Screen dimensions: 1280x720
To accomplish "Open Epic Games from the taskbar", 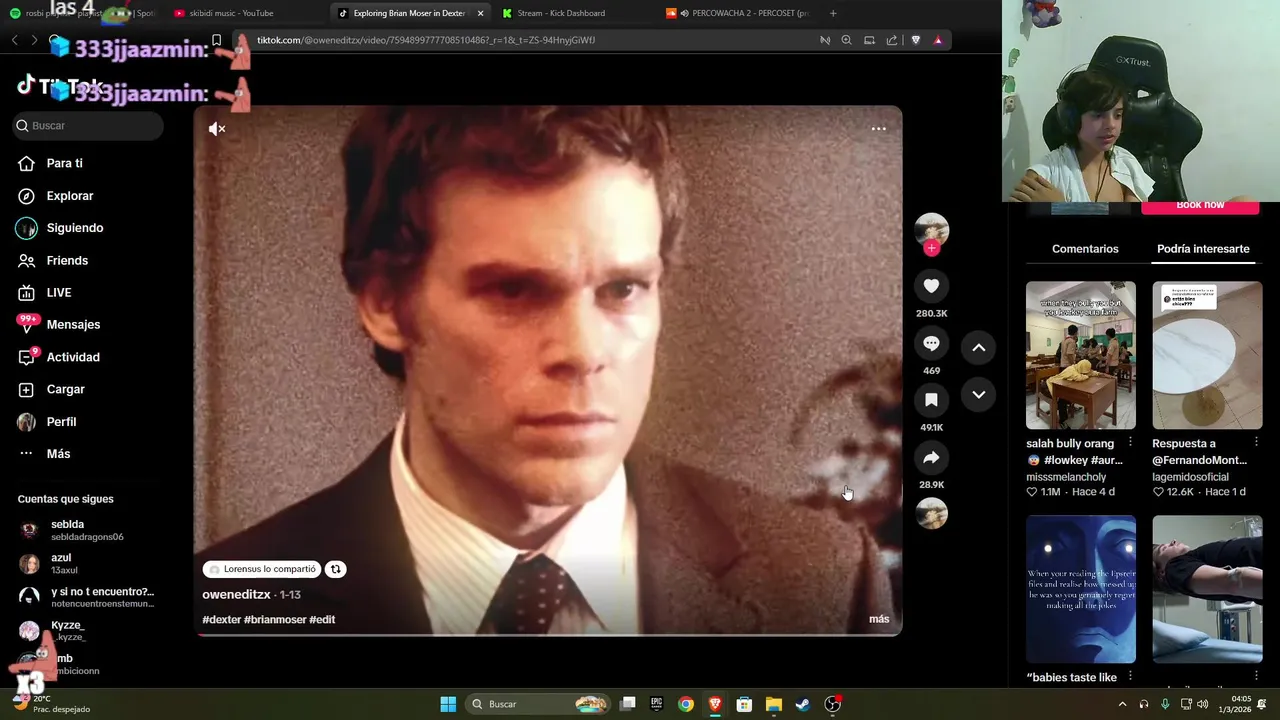I will click(x=656, y=704).
